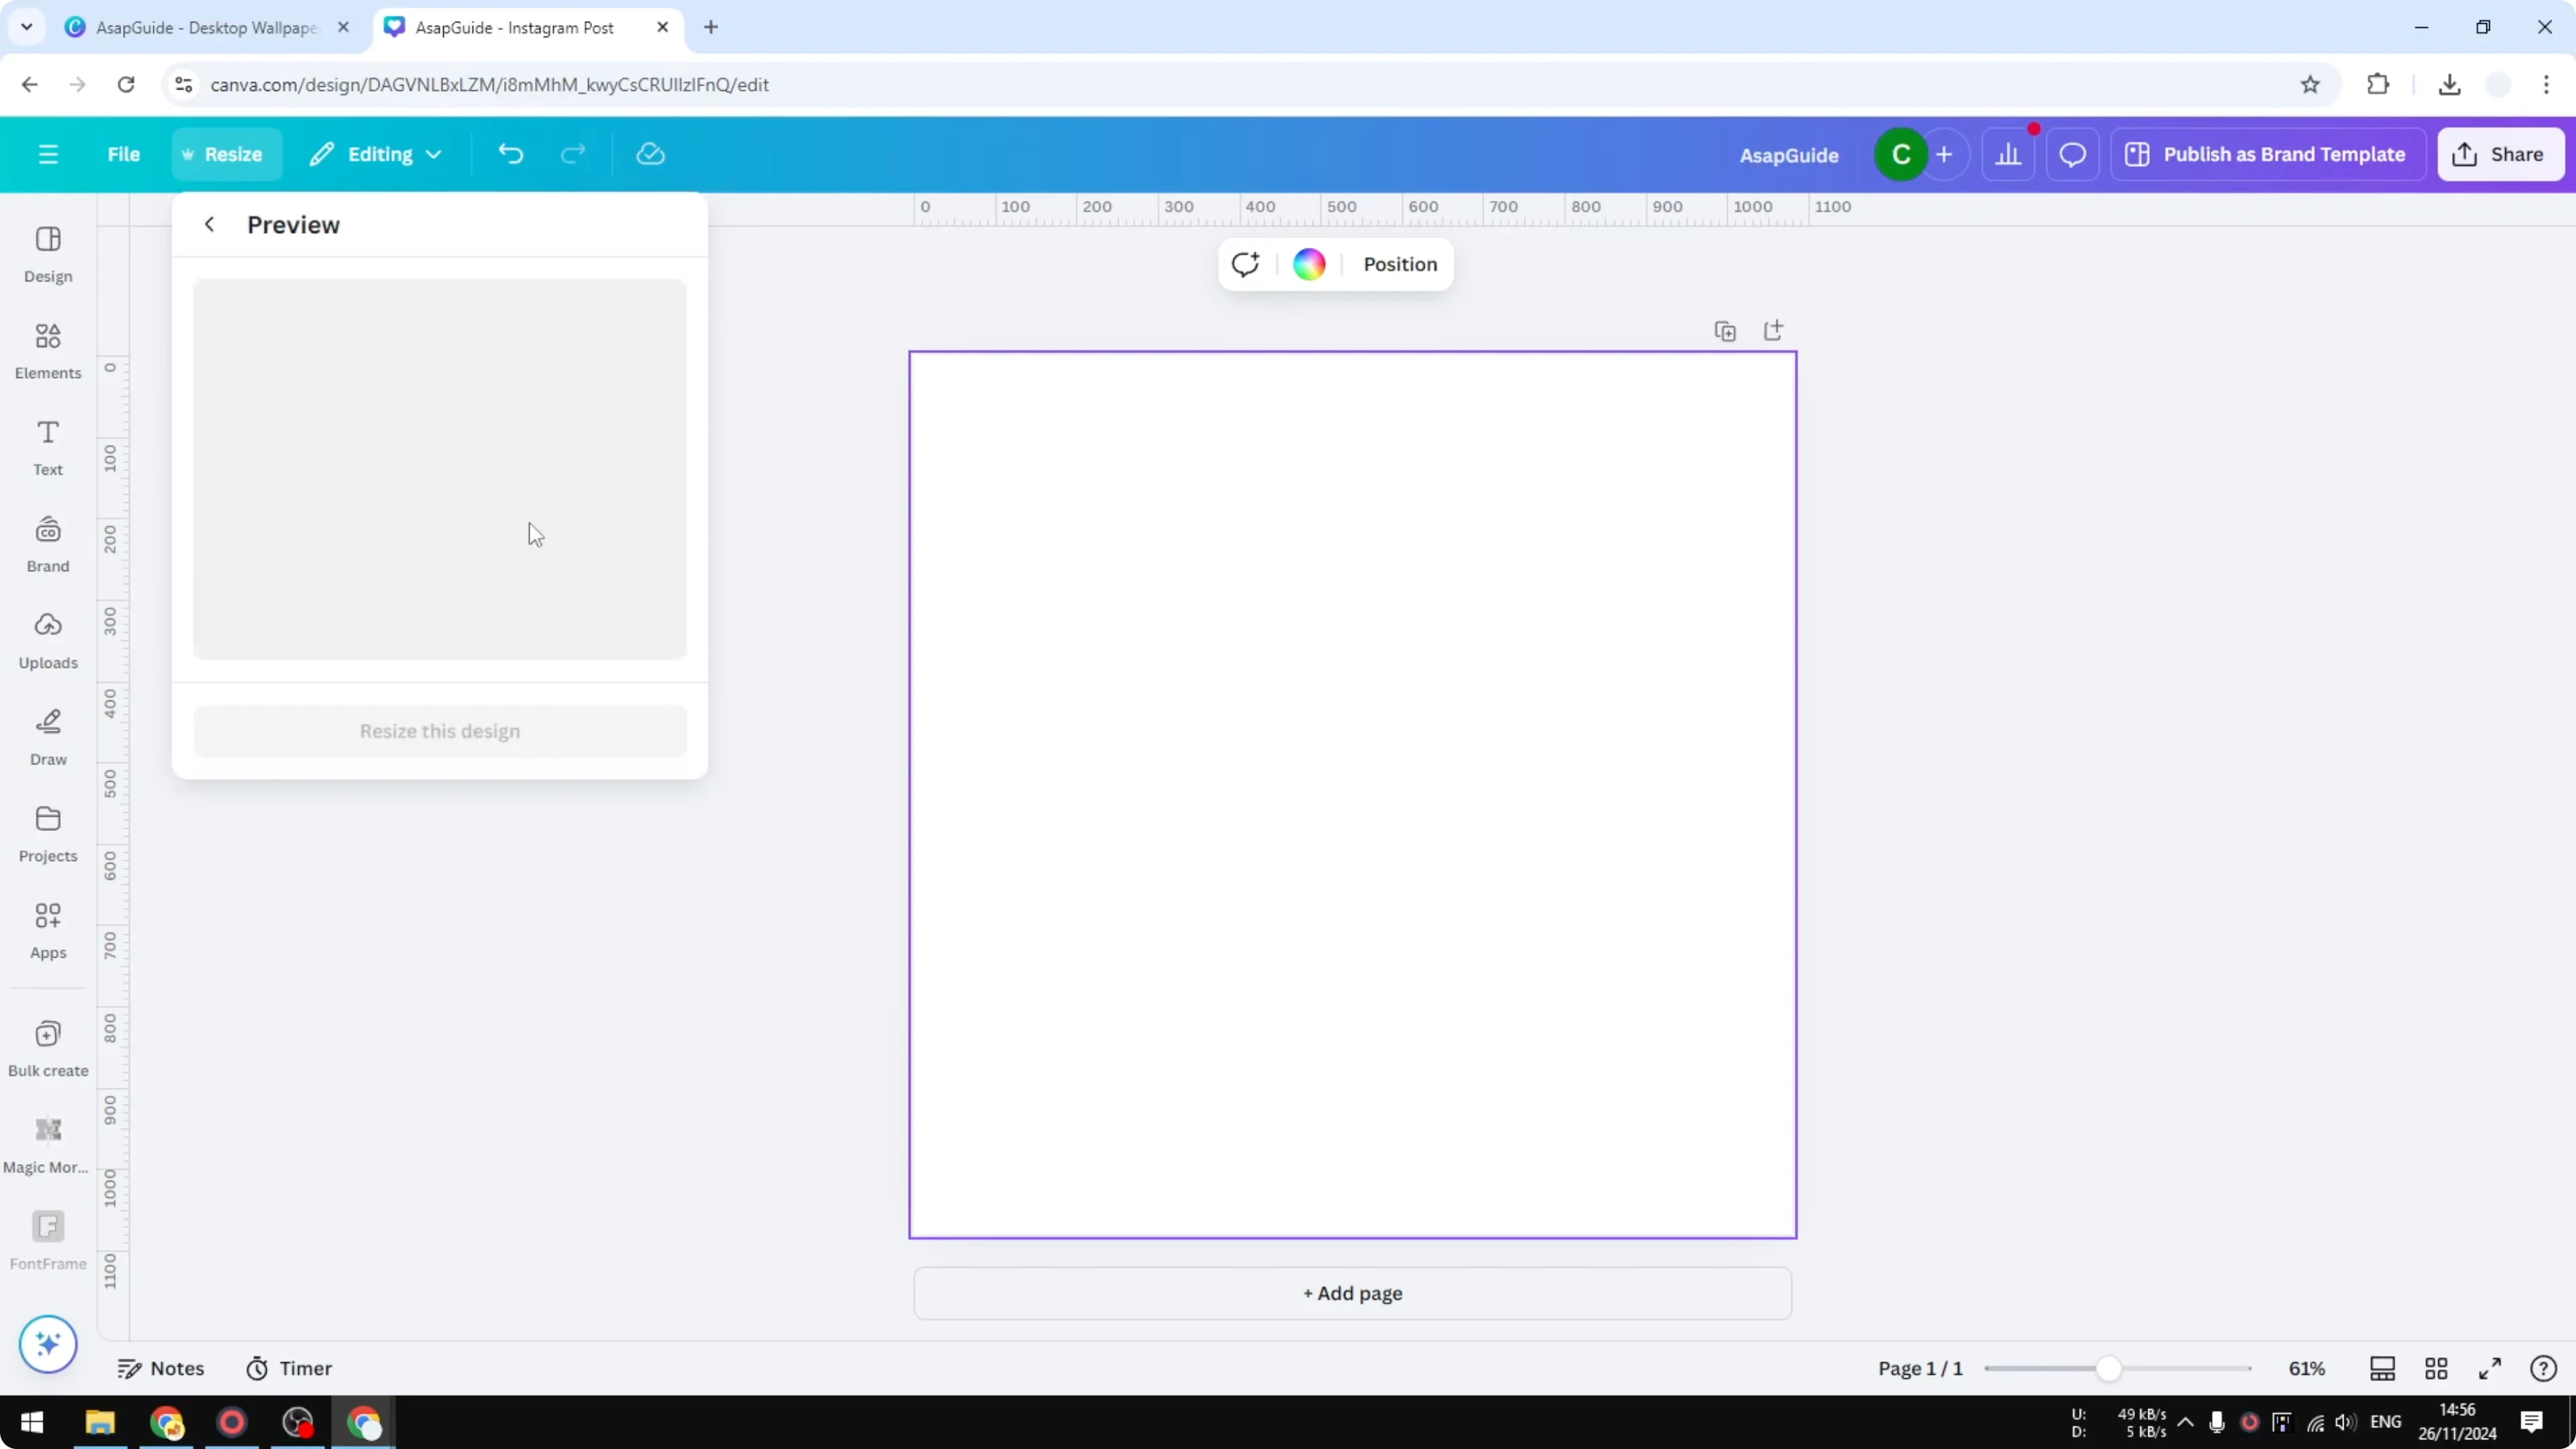This screenshot has width=2576, height=1449.
Task: Open the Notes panel
Action: [162, 1368]
